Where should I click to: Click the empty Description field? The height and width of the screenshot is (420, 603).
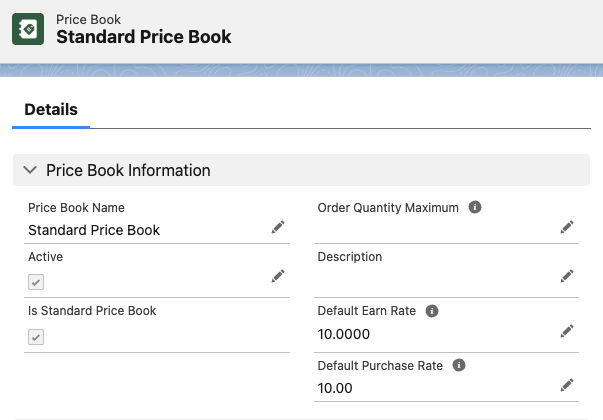coord(430,278)
